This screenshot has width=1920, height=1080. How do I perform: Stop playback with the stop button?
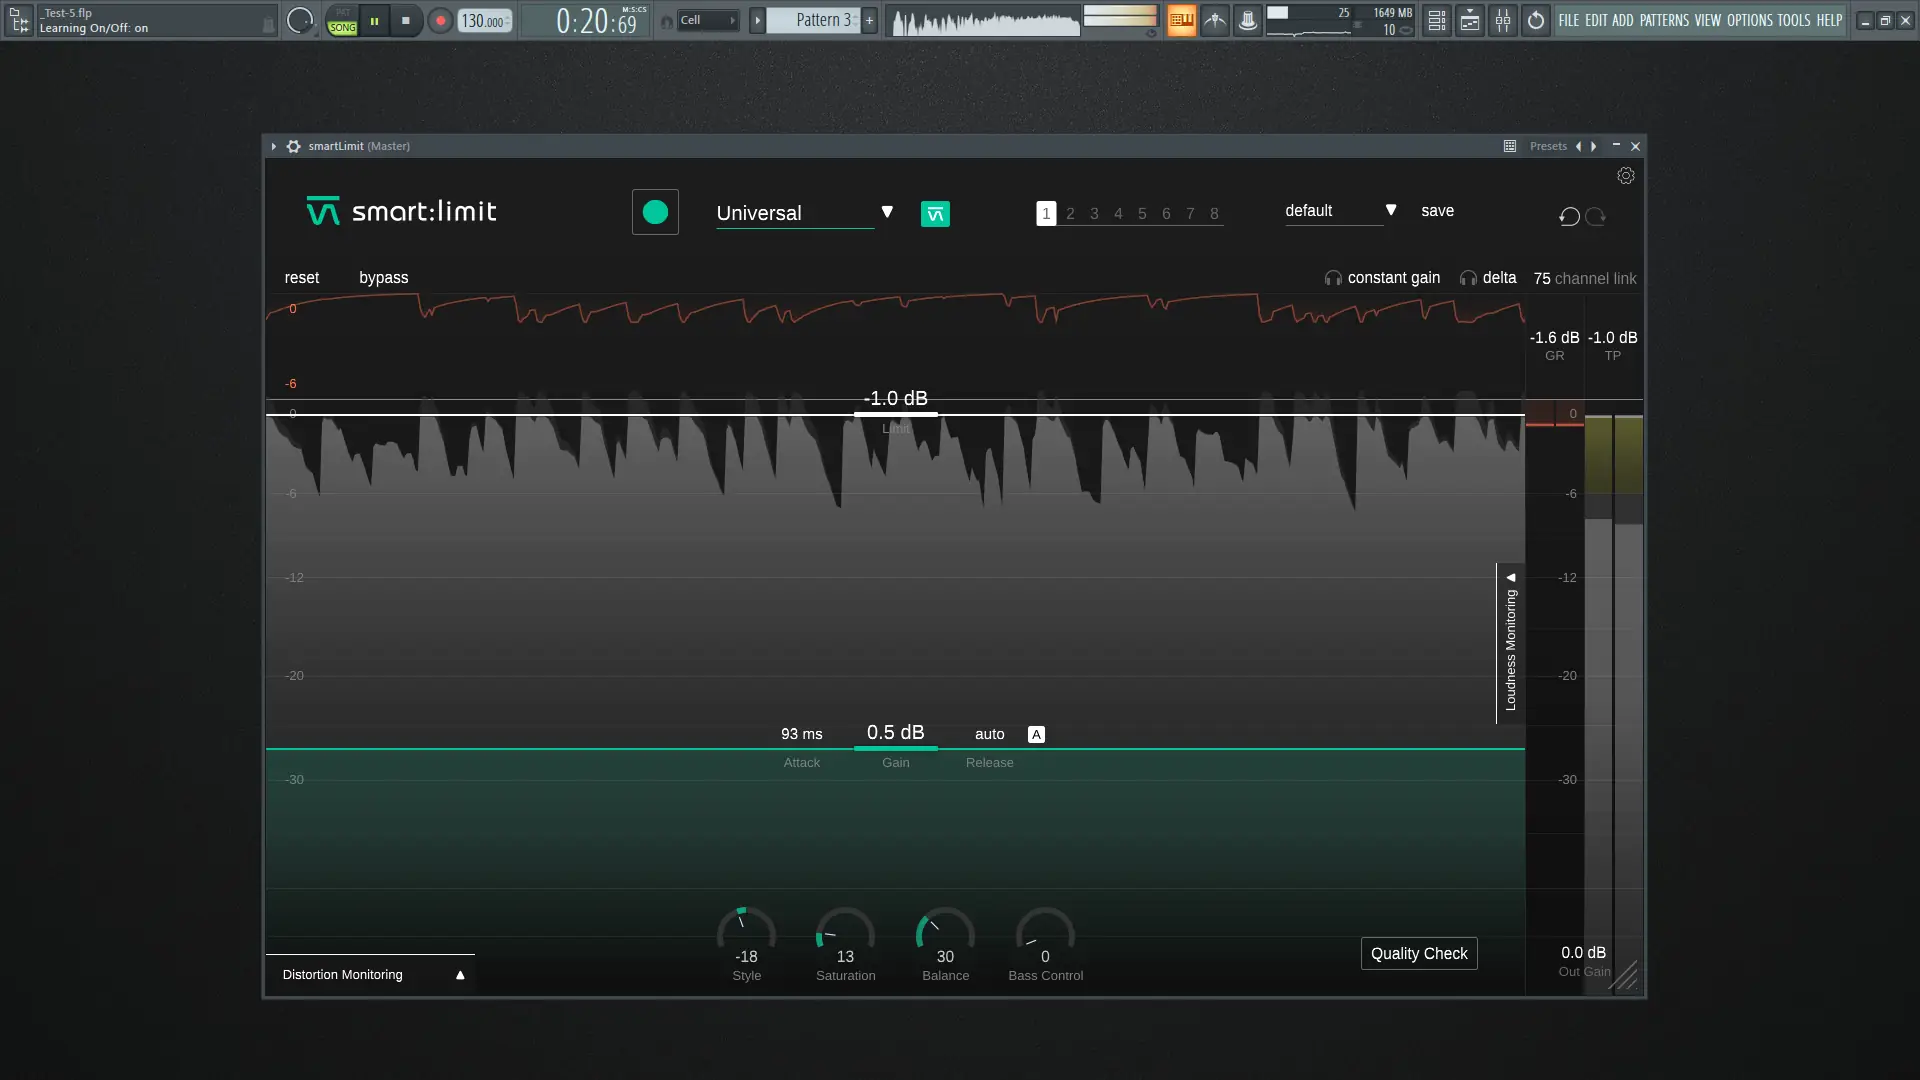coord(405,20)
